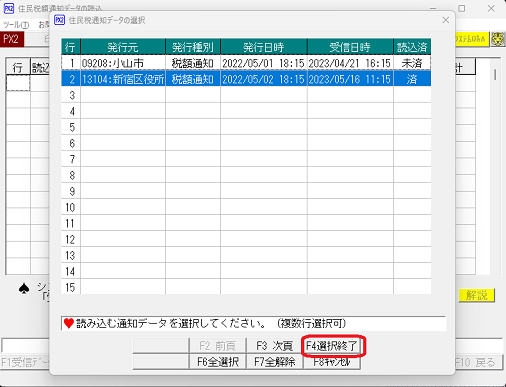Click the 発行種別 column header
Screen dimensions: 506x387
point(193,47)
